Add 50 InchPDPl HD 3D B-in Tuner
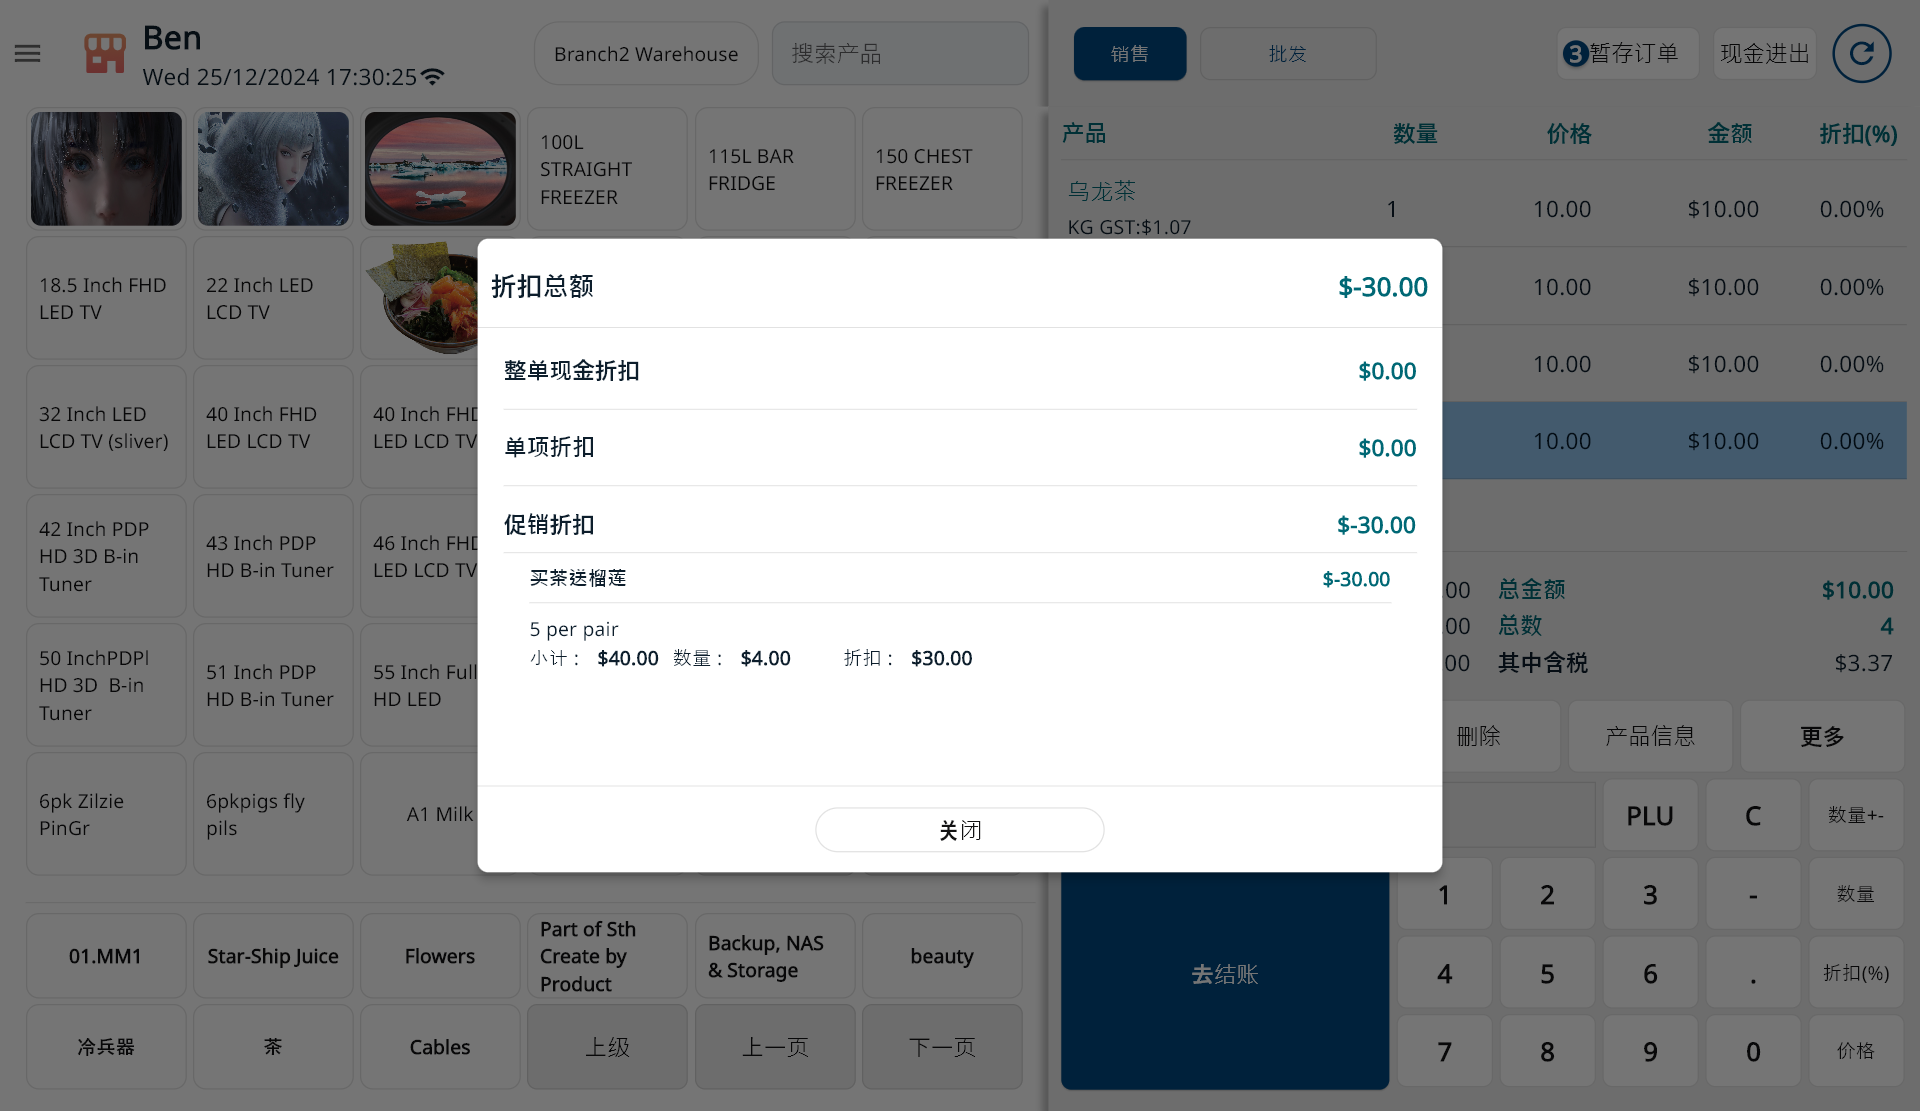This screenshot has width=1920, height=1111. pos(106,685)
